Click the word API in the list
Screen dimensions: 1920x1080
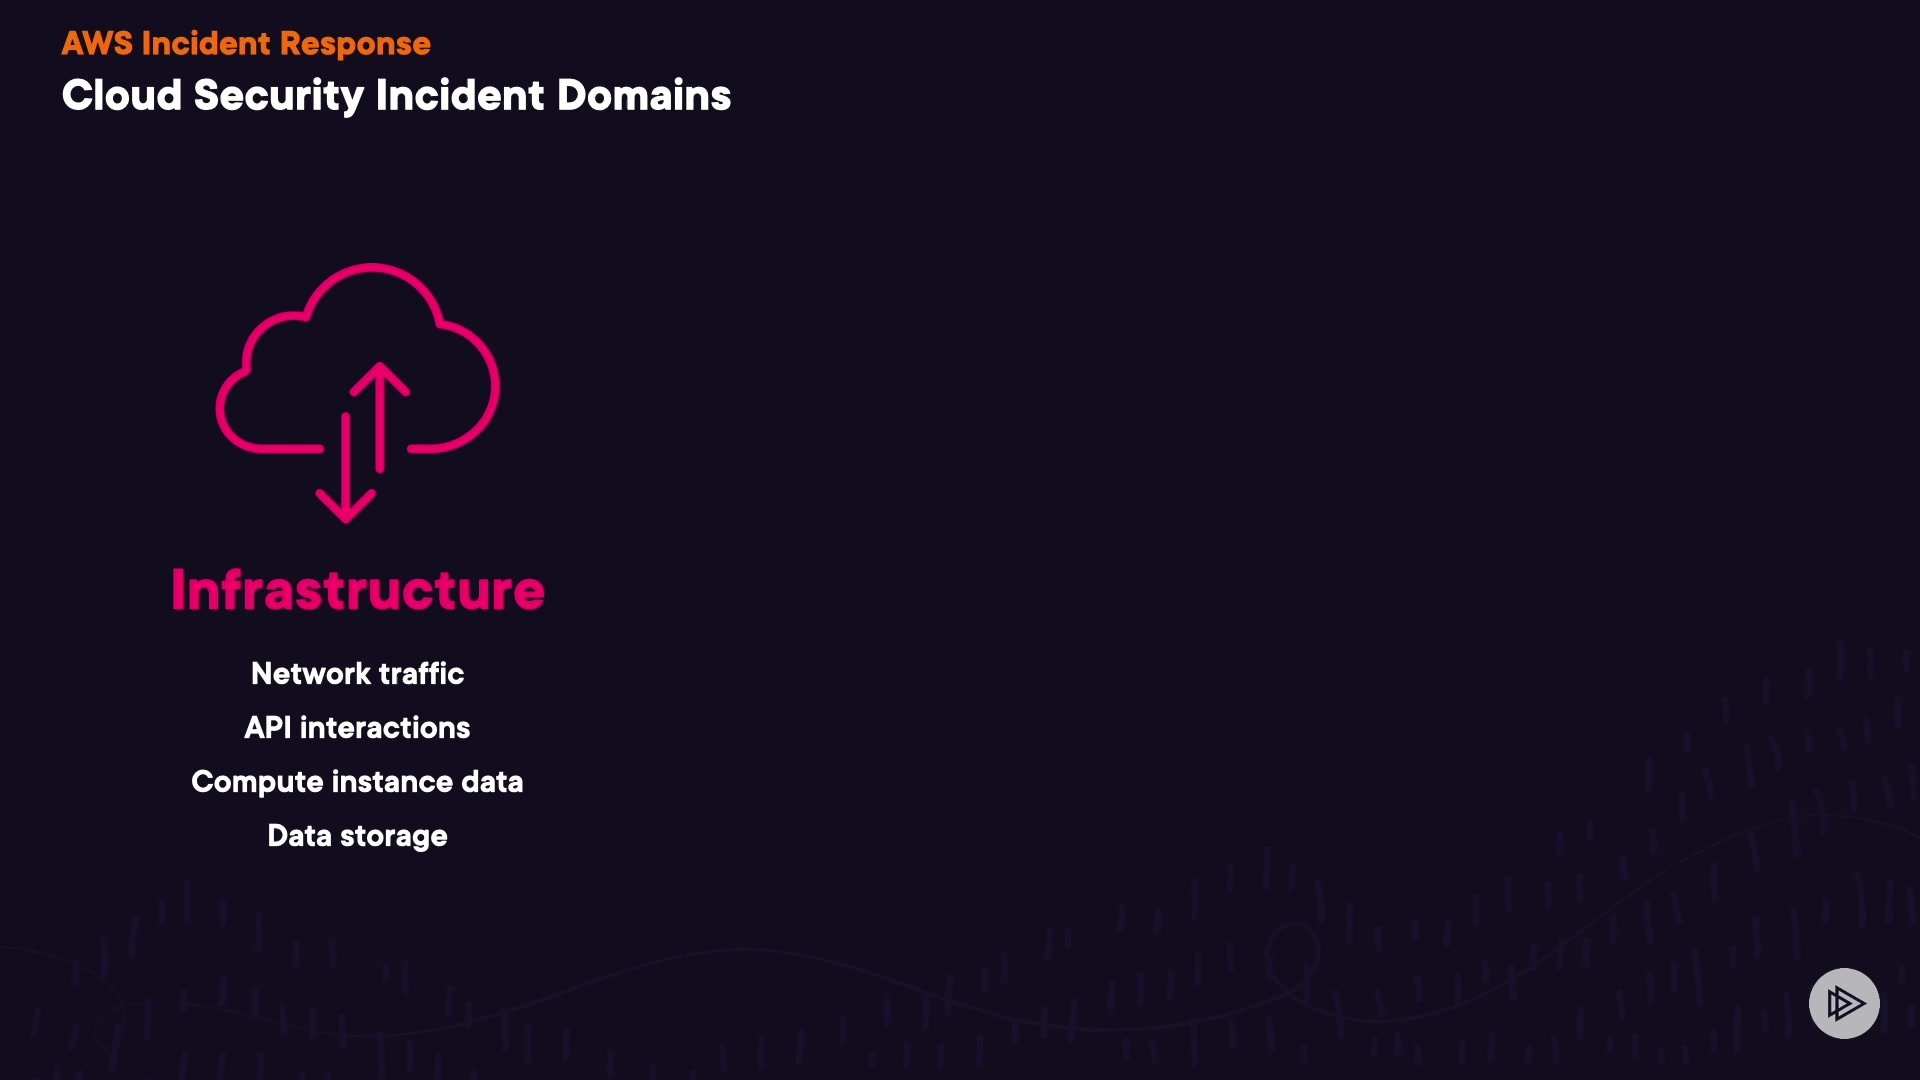(x=268, y=728)
